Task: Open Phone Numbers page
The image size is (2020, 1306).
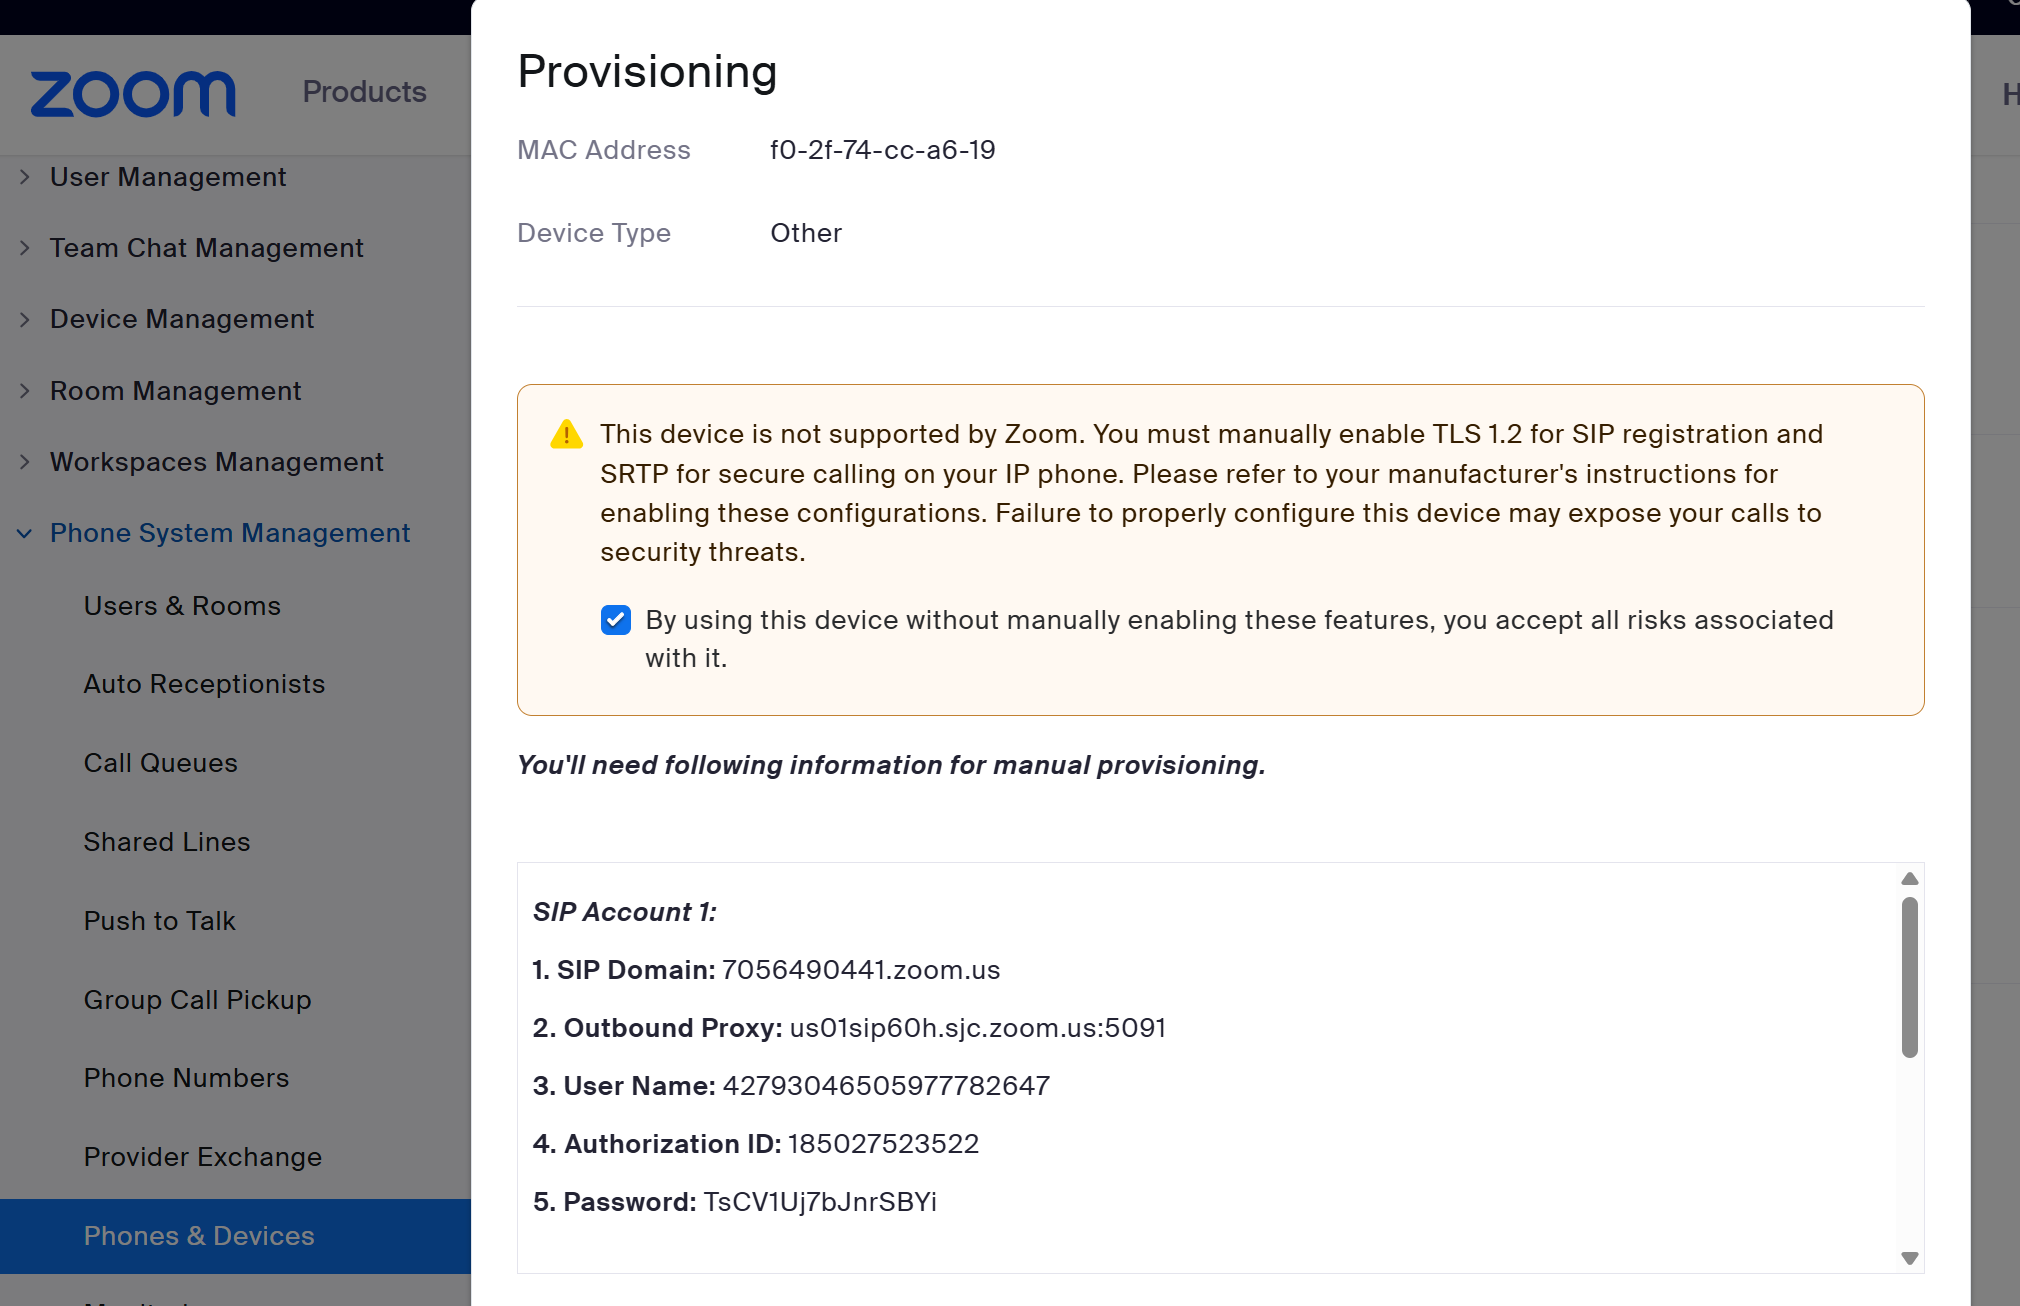Action: click(186, 1078)
